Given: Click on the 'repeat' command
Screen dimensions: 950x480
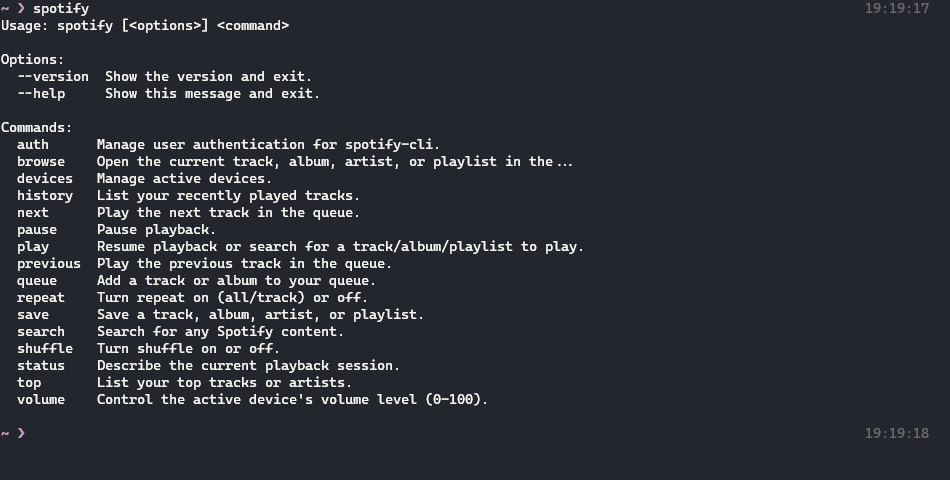Looking at the screenshot, I should point(41,298).
